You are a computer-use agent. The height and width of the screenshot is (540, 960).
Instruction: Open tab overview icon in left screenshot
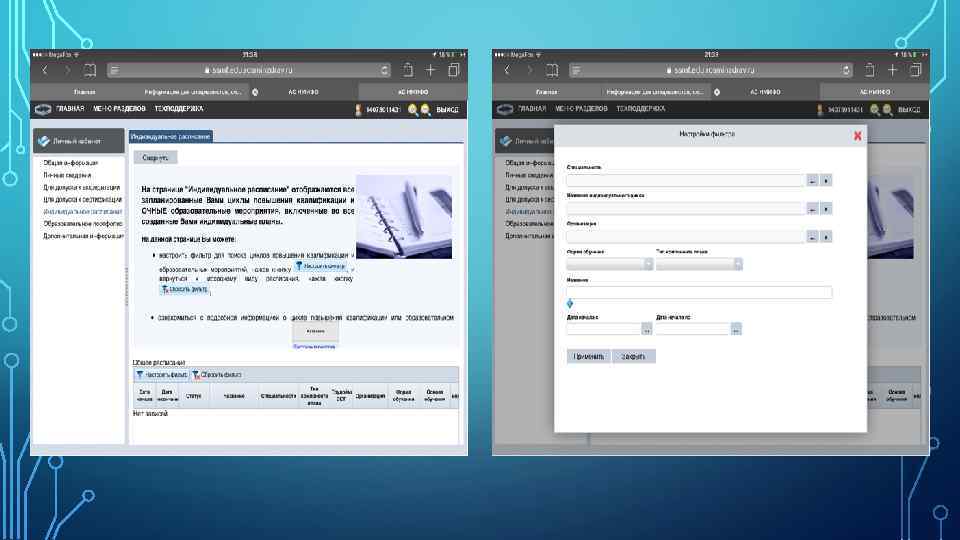tap(454, 70)
